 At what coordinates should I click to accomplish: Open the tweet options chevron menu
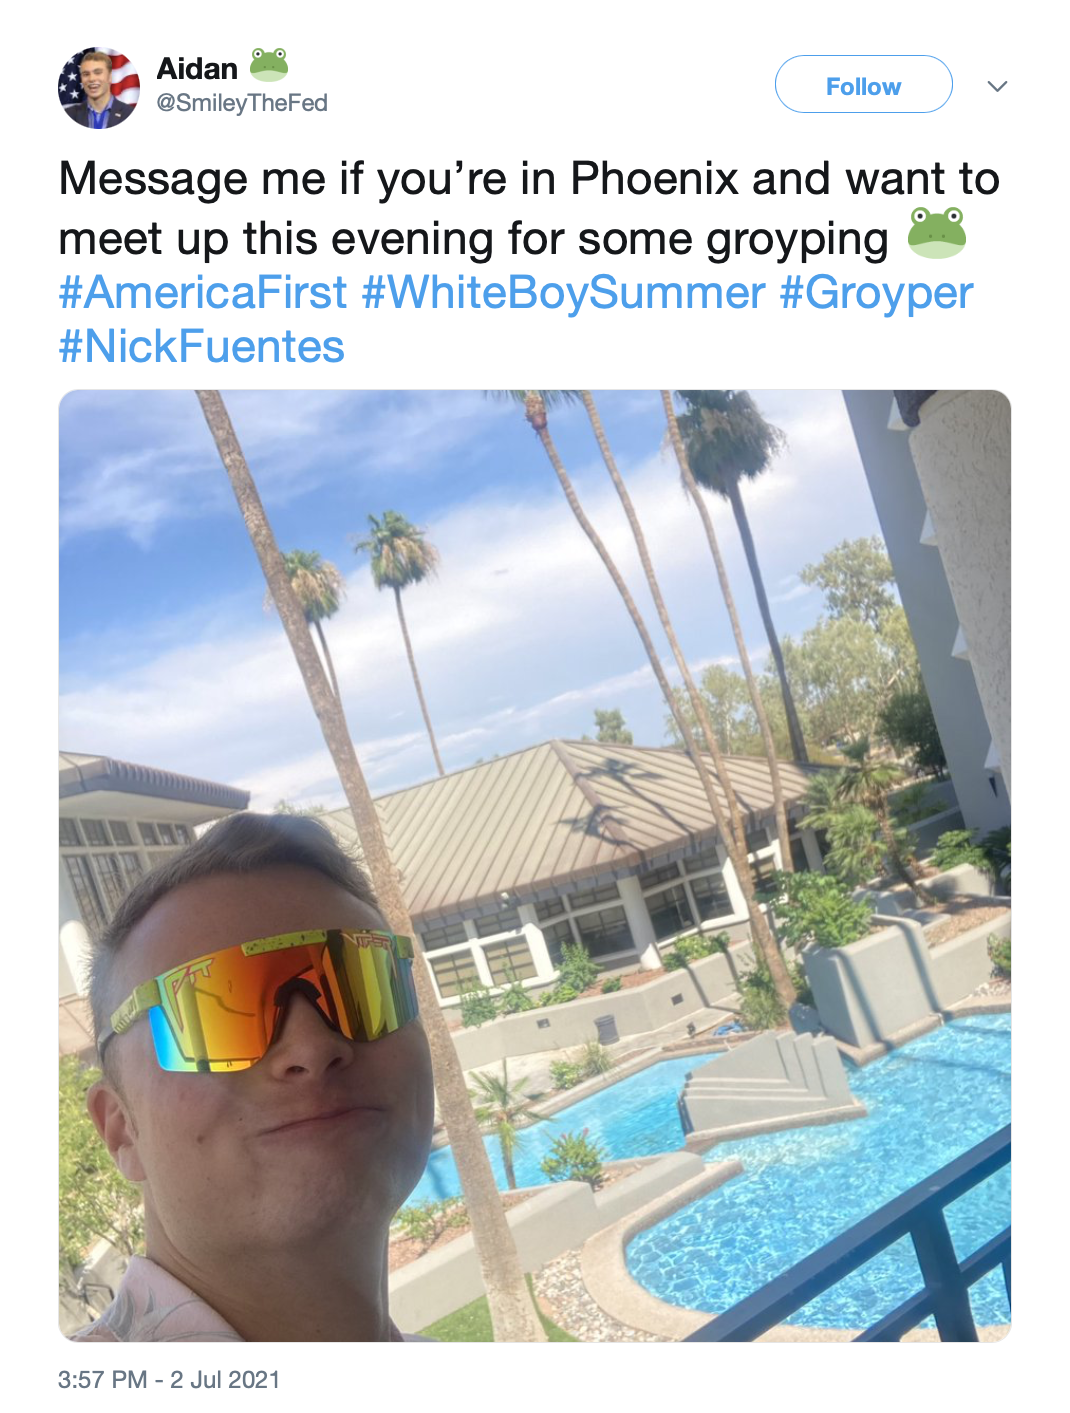[996, 86]
